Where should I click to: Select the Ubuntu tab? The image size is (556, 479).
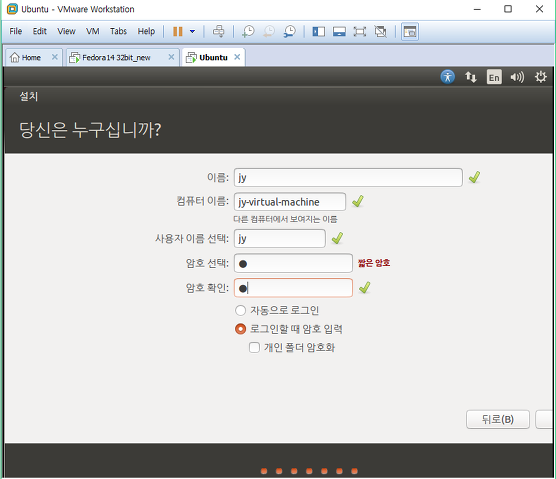213,57
